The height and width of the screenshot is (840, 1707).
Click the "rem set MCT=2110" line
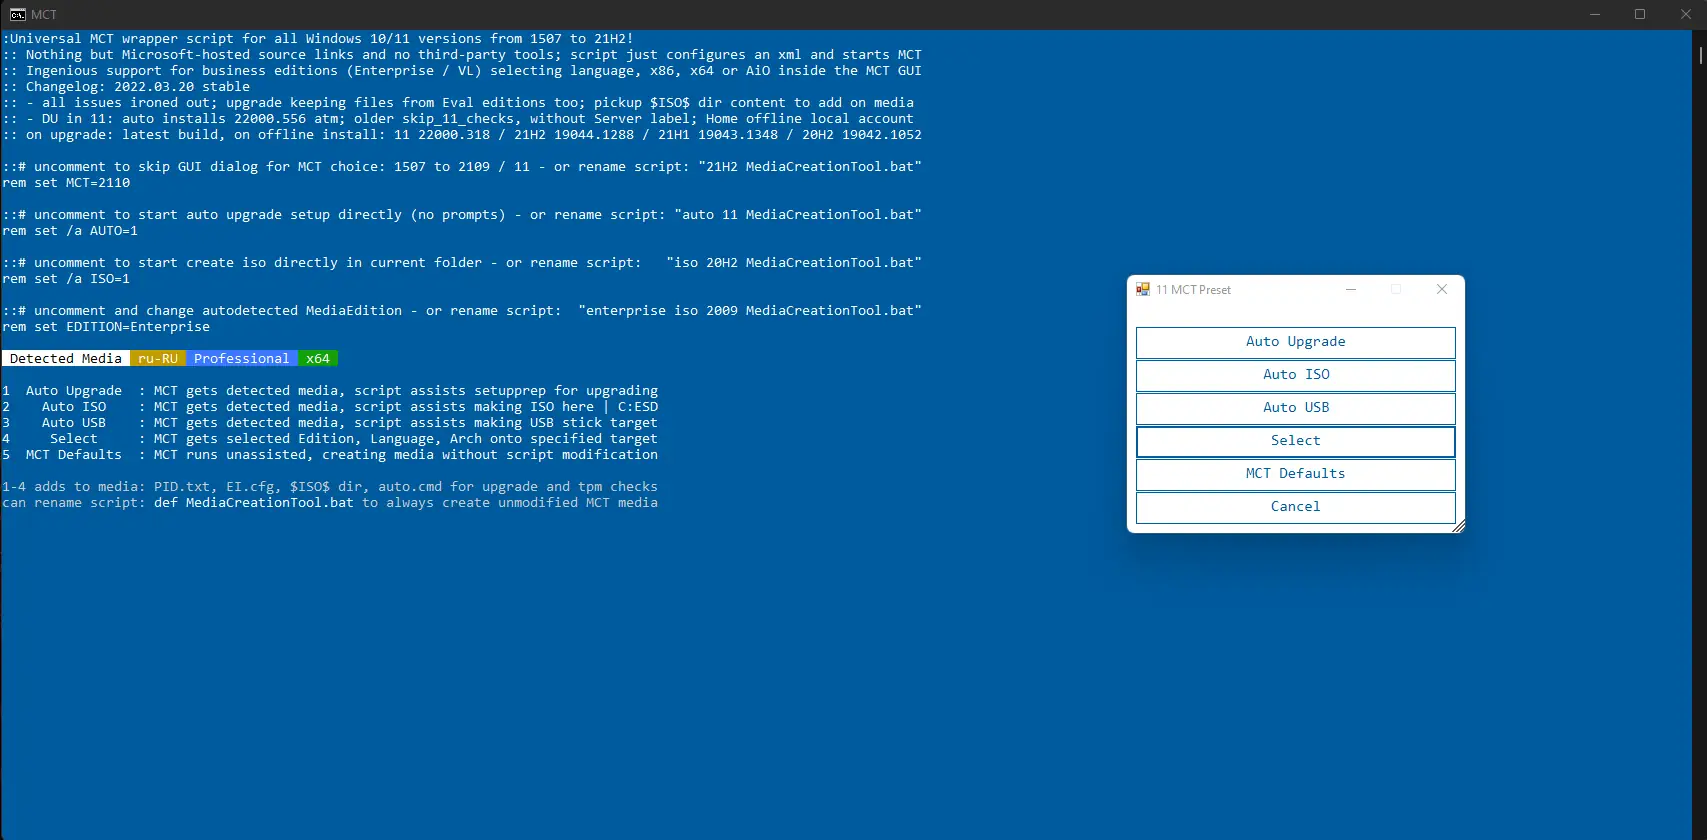coord(66,183)
